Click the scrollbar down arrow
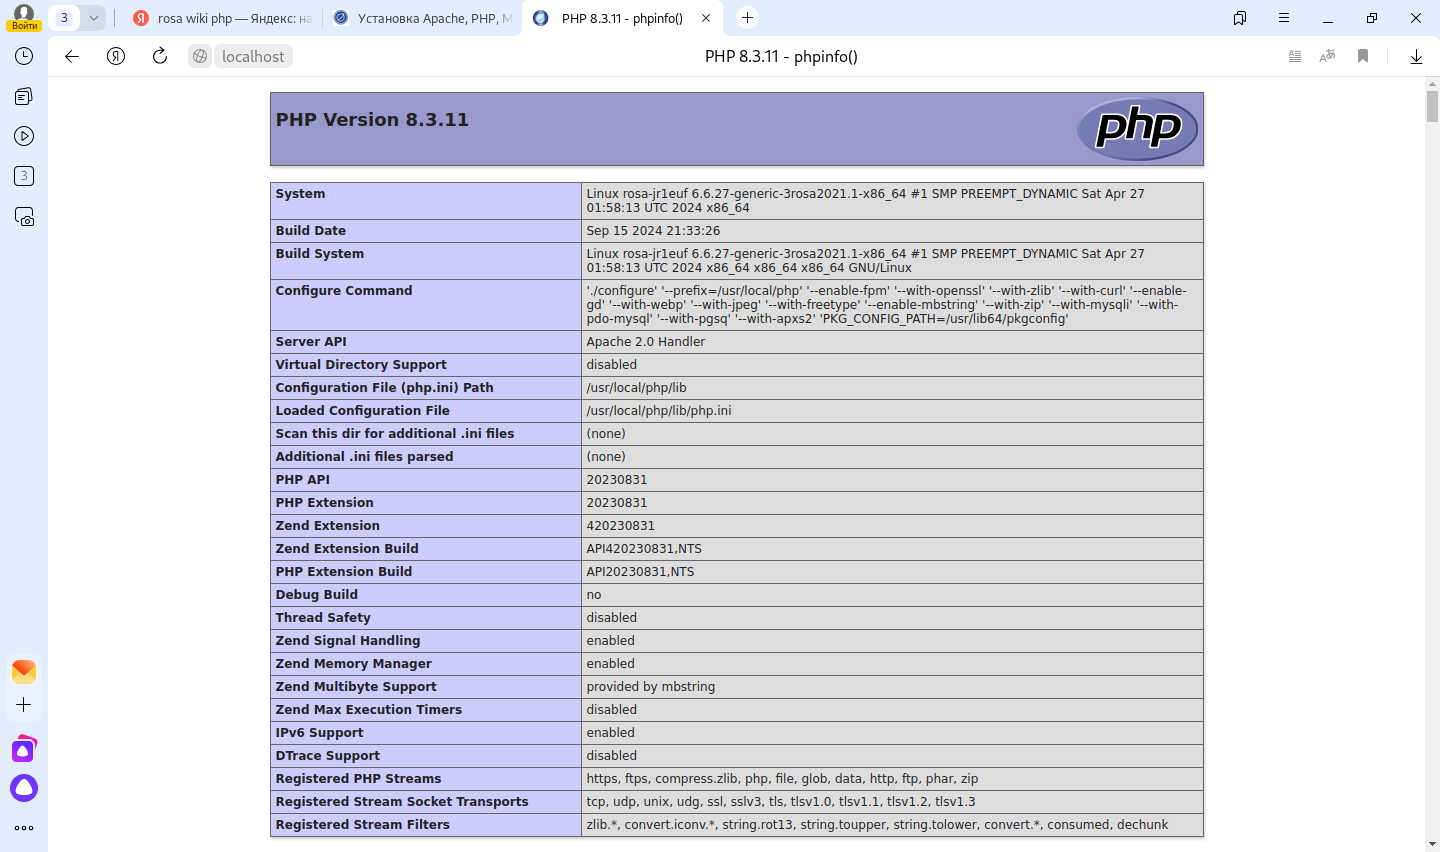1440x852 pixels. coord(1432,845)
